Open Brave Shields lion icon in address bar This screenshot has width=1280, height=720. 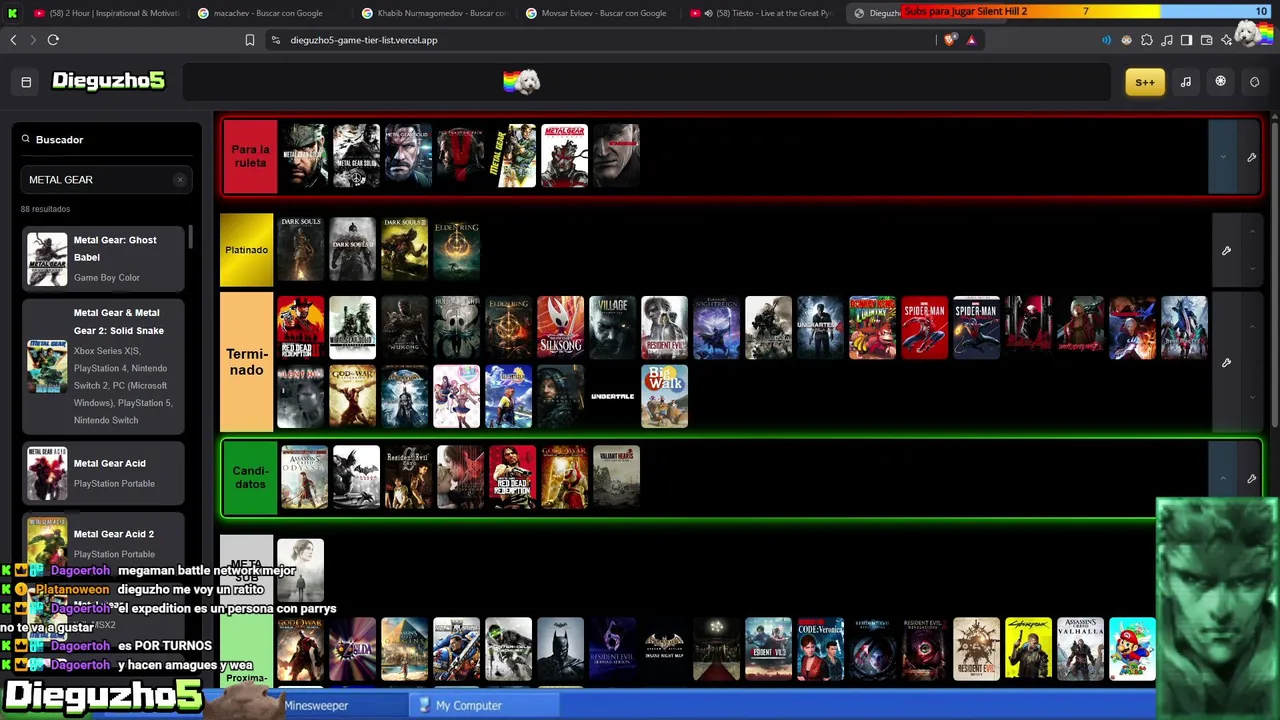click(949, 40)
